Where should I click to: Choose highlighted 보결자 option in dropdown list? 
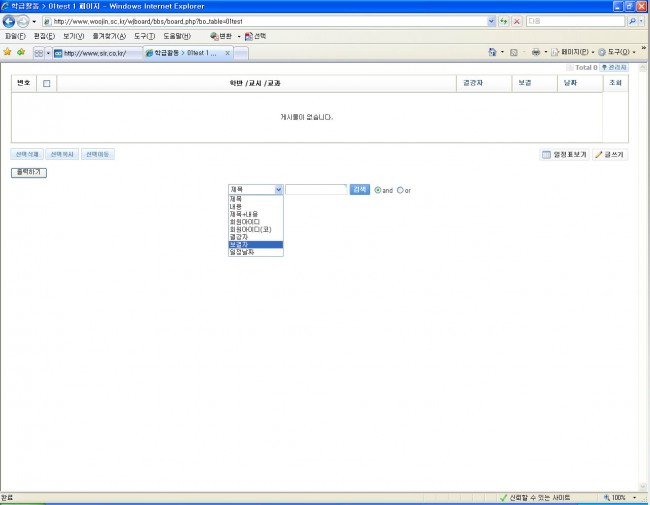pos(256,244)
